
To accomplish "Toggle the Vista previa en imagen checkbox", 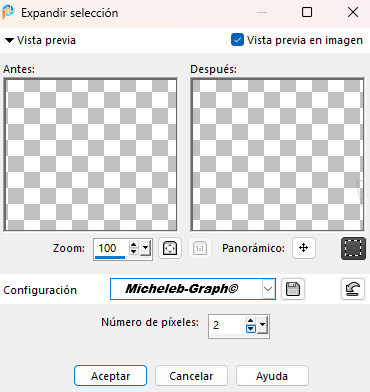I will point(237,40).
